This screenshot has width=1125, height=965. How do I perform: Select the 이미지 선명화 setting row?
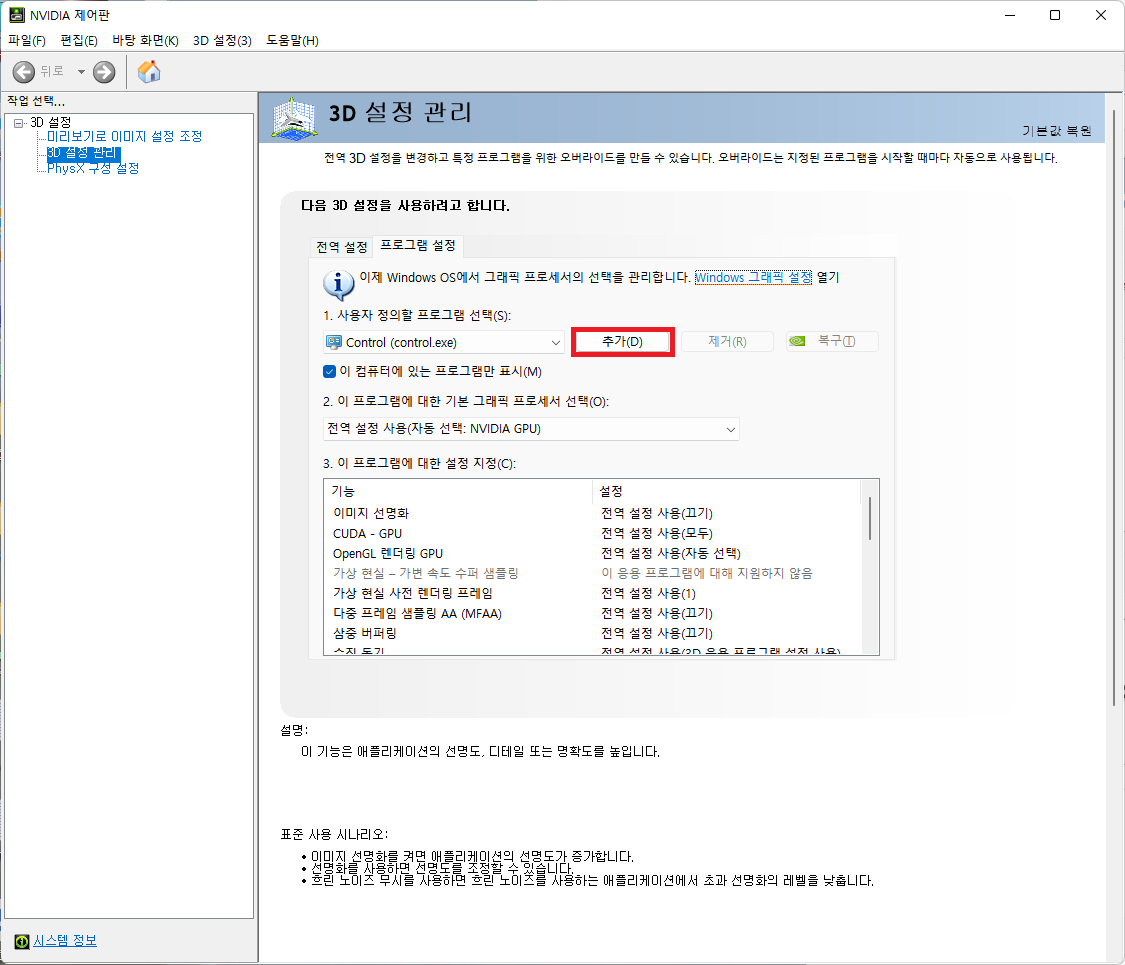pos(591,513)
